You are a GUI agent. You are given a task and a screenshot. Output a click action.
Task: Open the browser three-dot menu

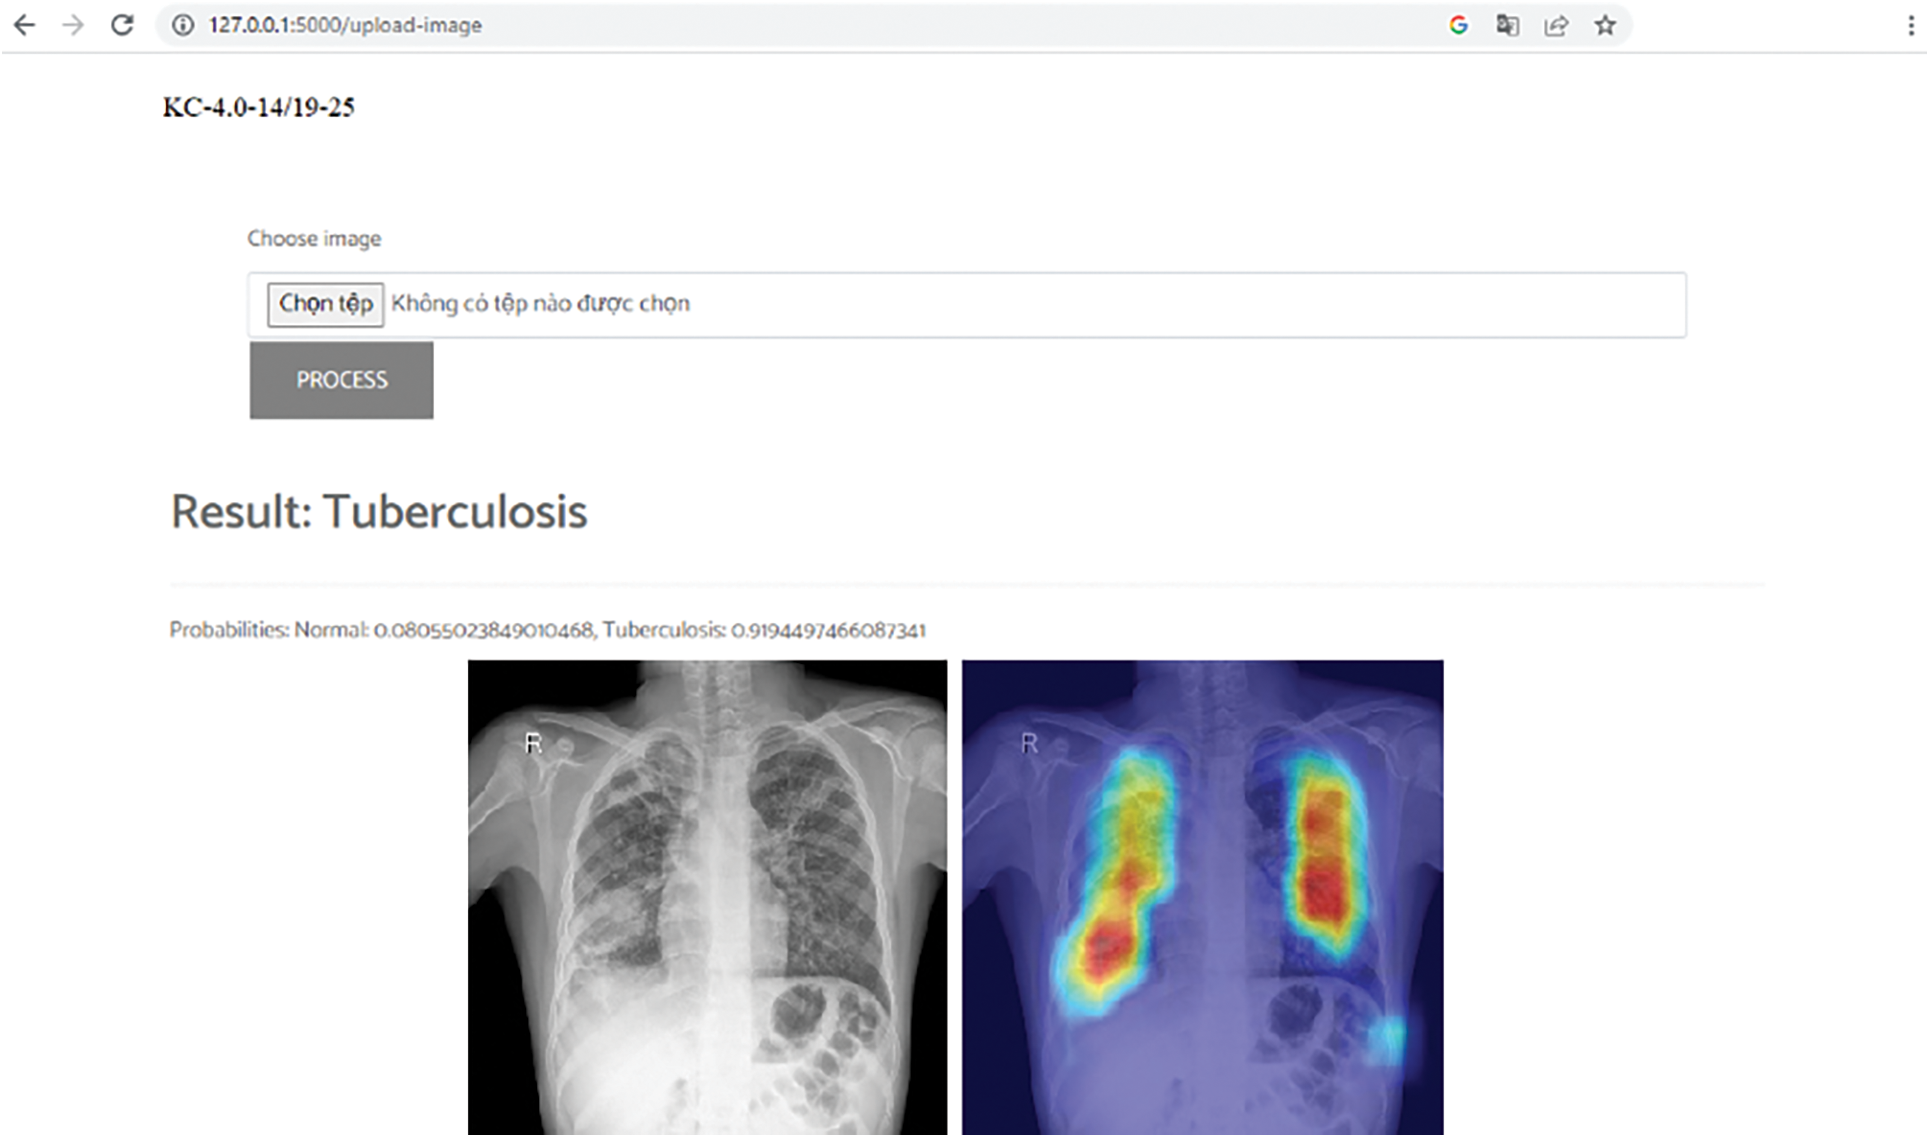click(x=1911, y=25)
